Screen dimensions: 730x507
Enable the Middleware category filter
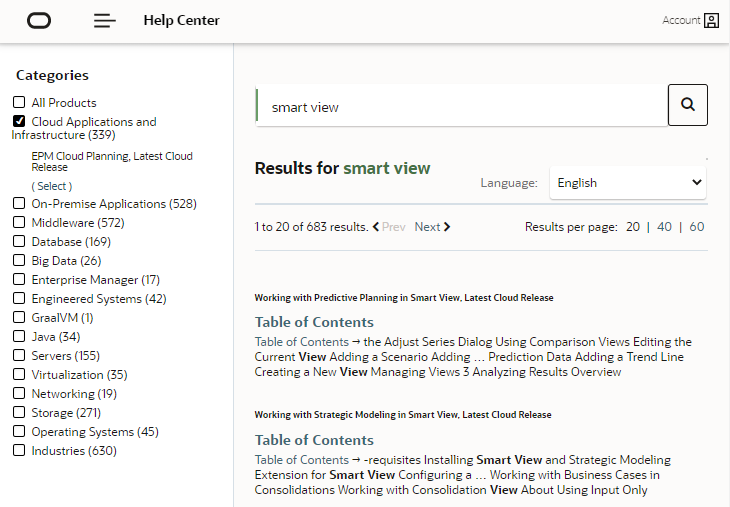(x=19, y=223)
